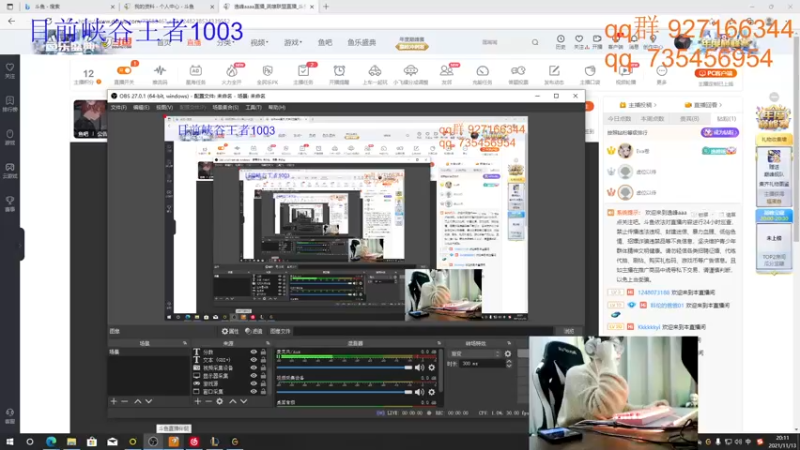Increase the transition duration stepper
The height and width of the screenshot is (450, 800).
(509, 361)
